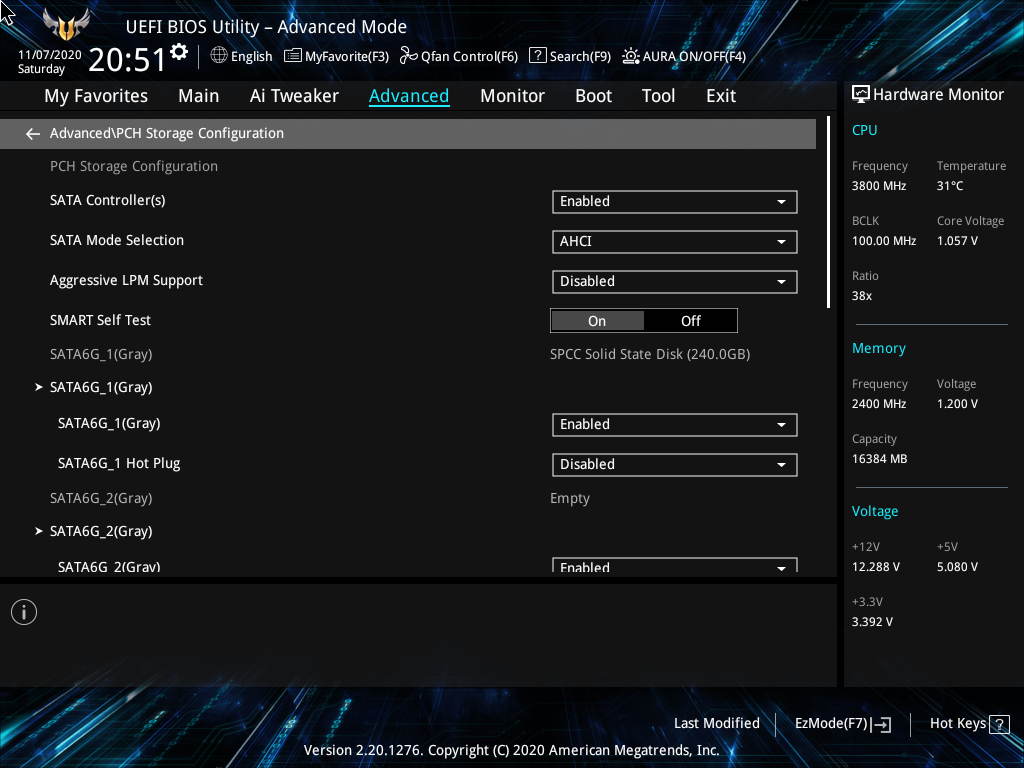Click the CPU temperature 31°C value
1024x768 pixels.
[x=950, y=186]
